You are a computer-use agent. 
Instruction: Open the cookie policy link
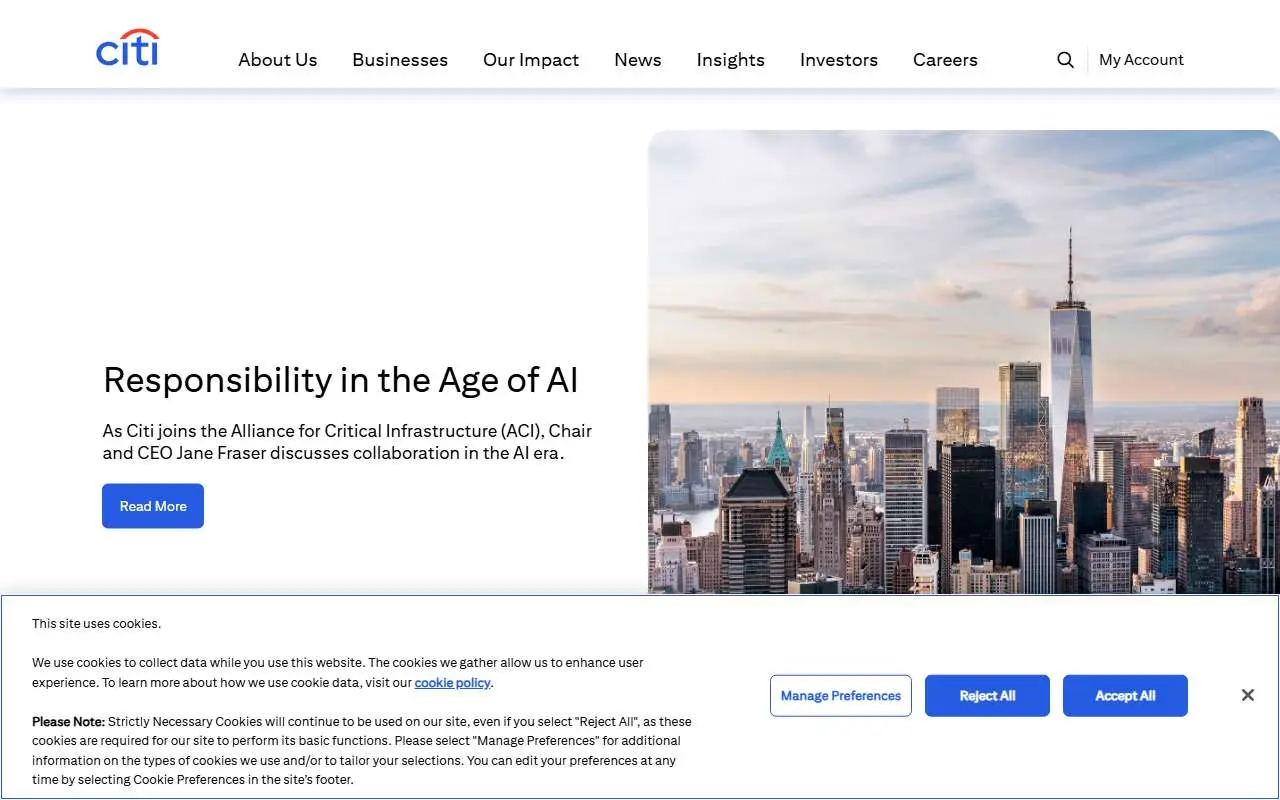[x=453, y=683]
